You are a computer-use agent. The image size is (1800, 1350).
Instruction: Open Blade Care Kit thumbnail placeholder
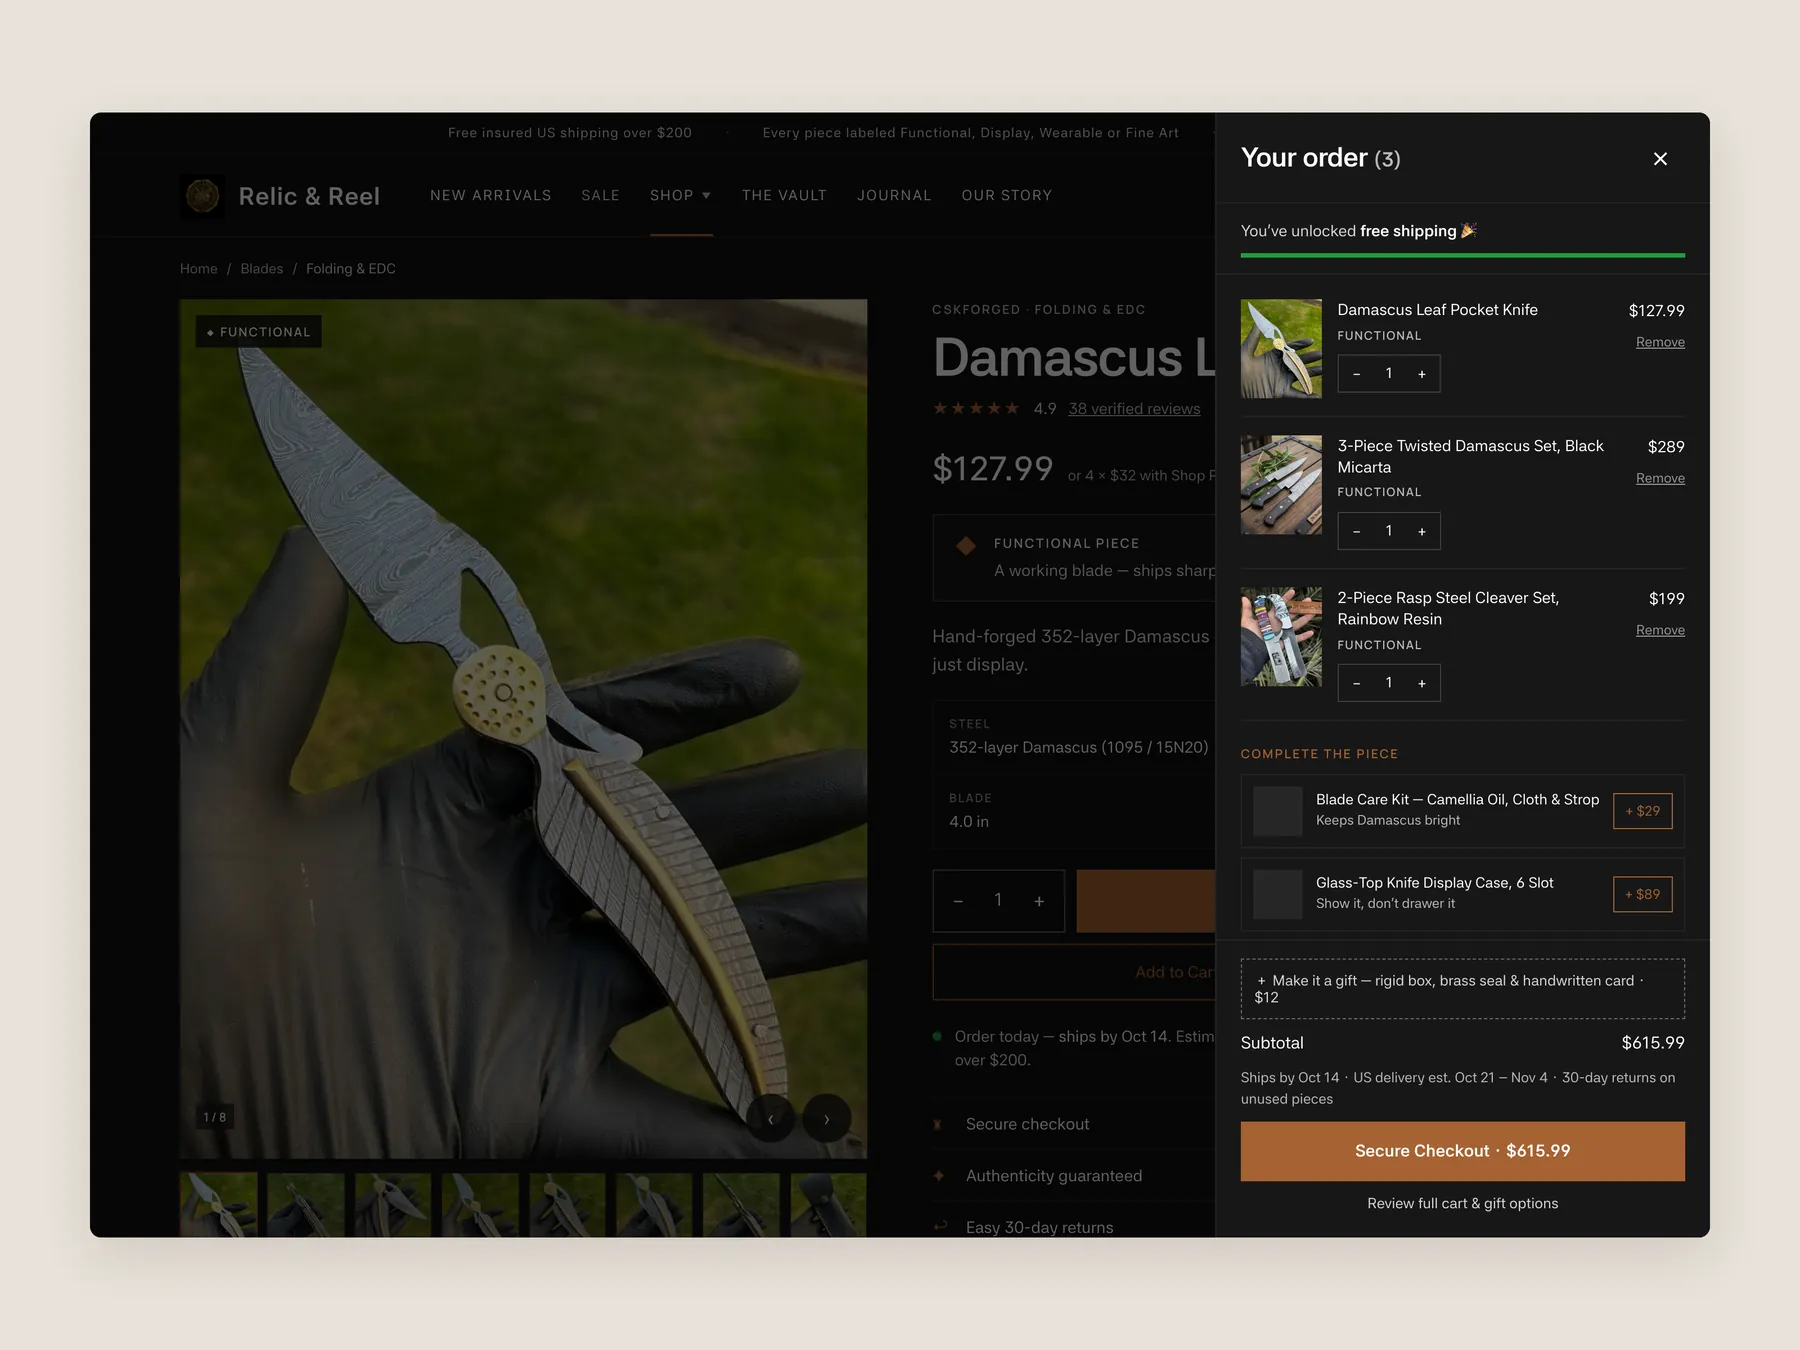point(1278,811)
